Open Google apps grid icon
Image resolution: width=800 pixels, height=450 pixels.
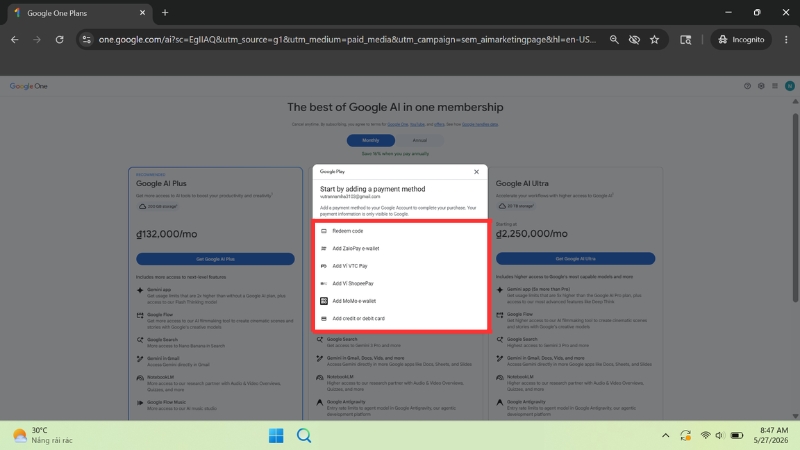pos(774,86)
